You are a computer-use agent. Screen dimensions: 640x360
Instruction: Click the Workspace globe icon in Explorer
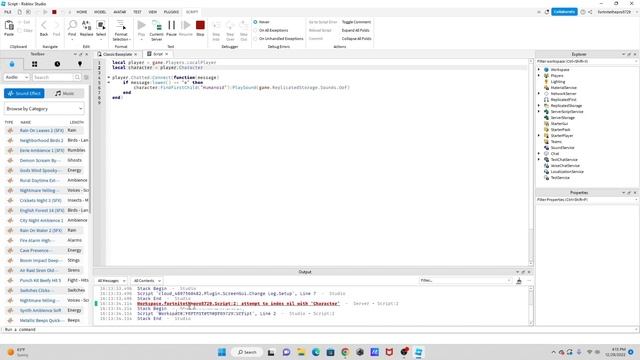pyautogui.click(x=546, y=70)
